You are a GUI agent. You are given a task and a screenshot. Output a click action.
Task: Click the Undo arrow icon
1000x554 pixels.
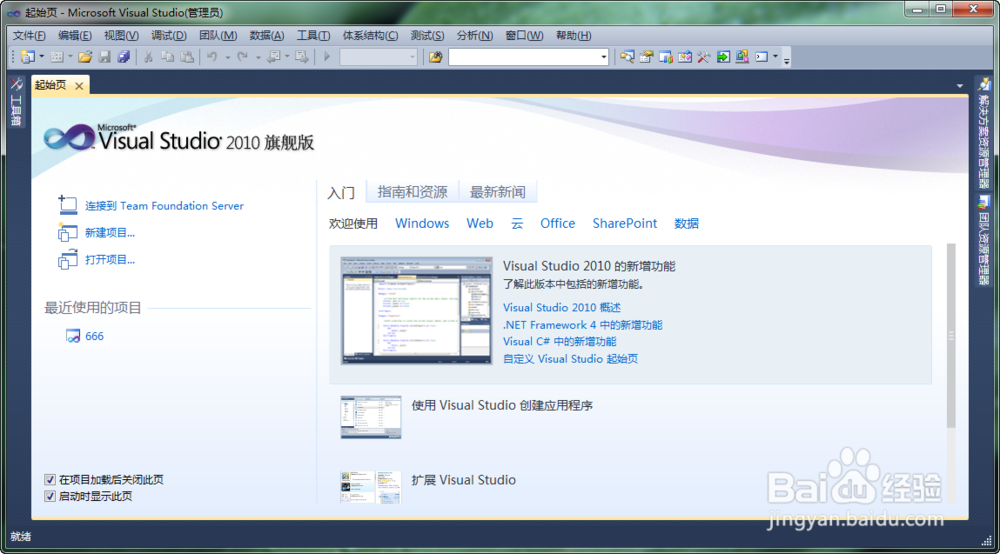click(x=212, y=57)
